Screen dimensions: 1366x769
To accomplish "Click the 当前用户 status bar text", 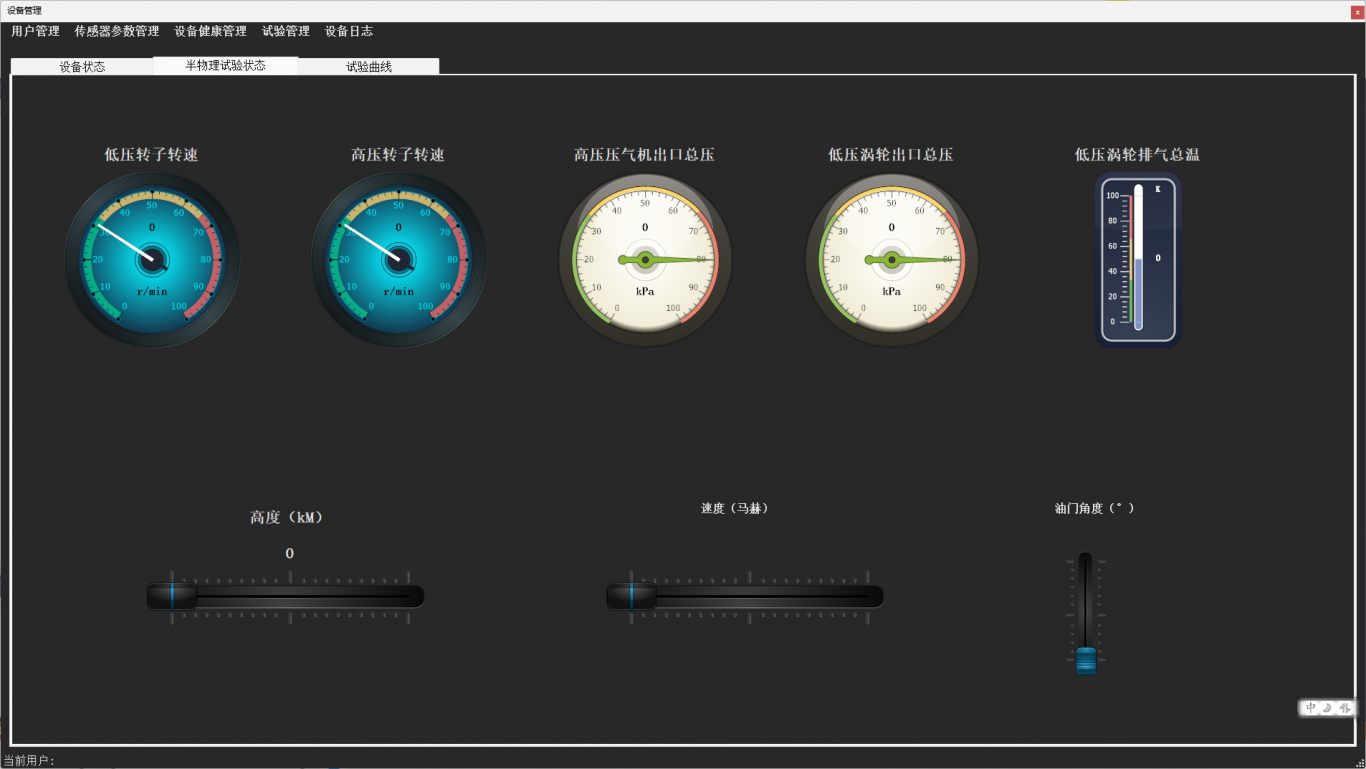I will click(x=29, y=761).
